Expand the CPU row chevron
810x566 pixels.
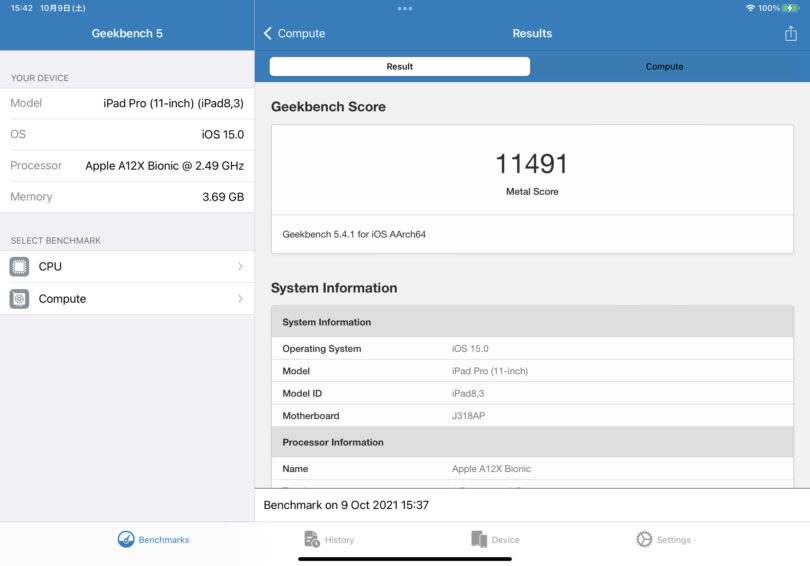point(240,266)
